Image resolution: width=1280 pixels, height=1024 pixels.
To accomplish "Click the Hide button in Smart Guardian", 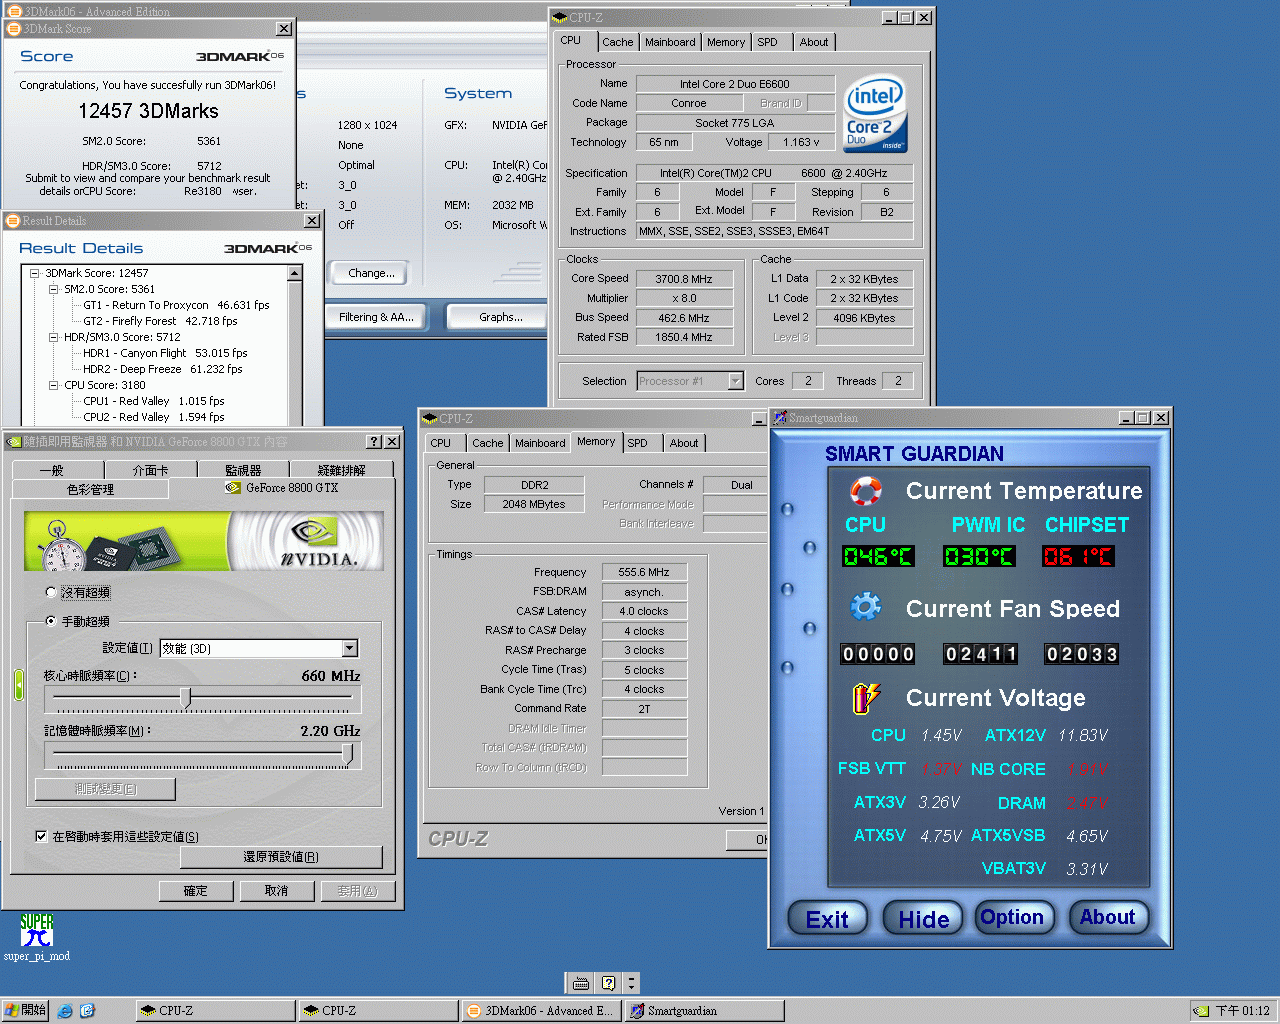I will (923, 919).
